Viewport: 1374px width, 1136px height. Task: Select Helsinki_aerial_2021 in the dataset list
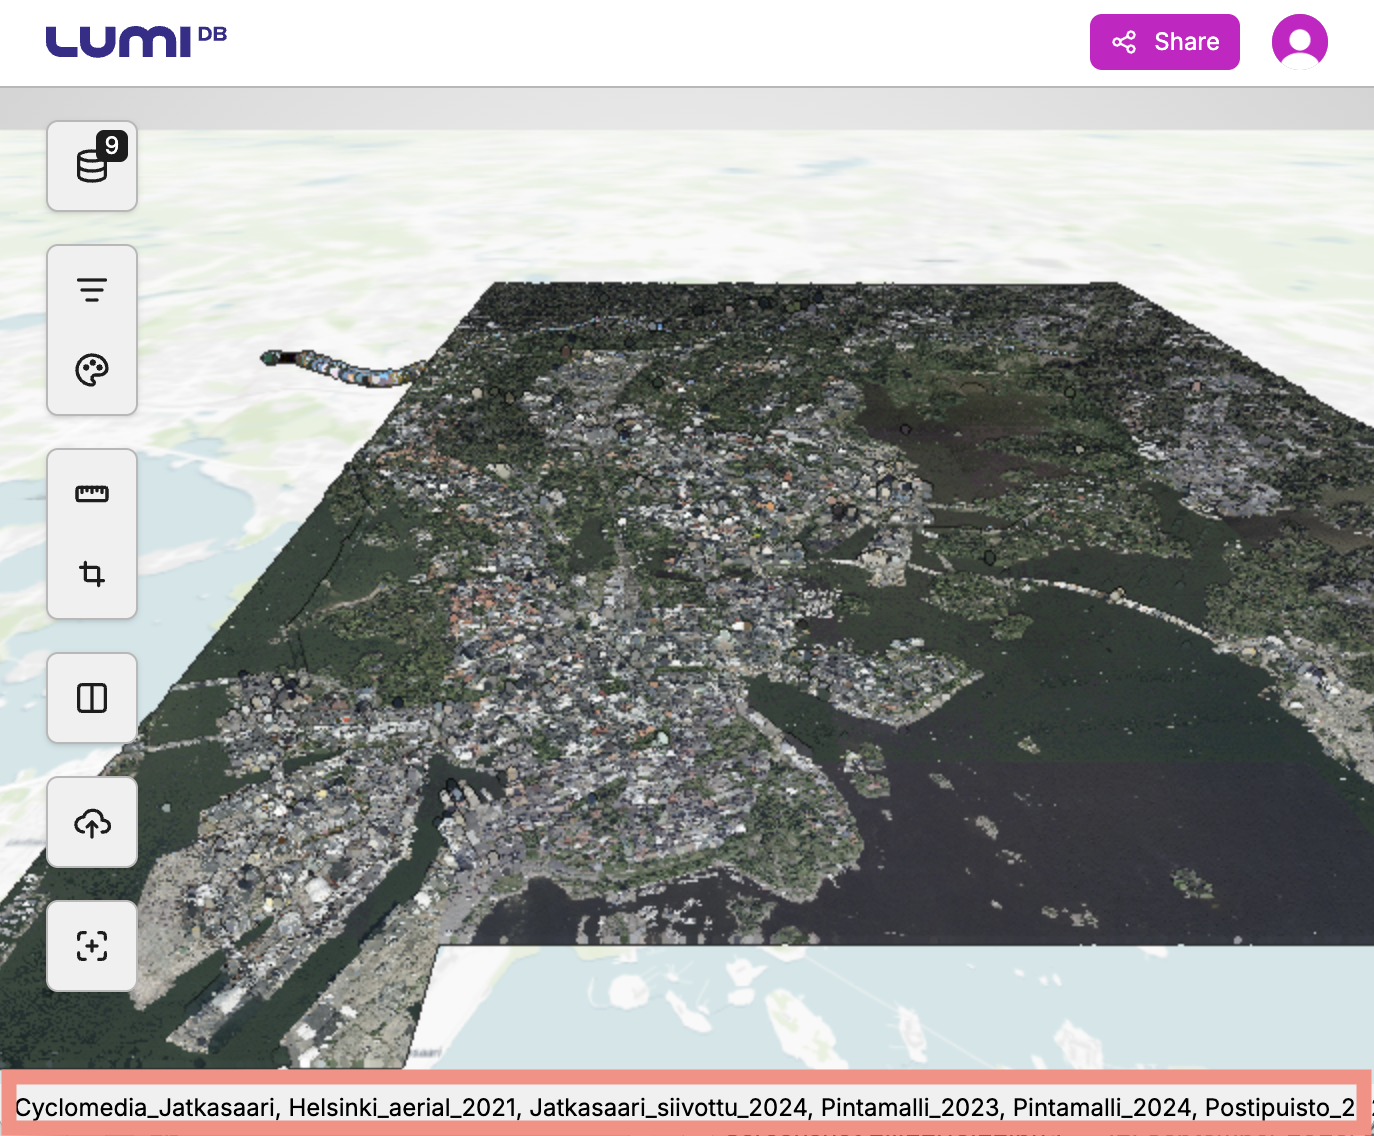[403, 1108]
